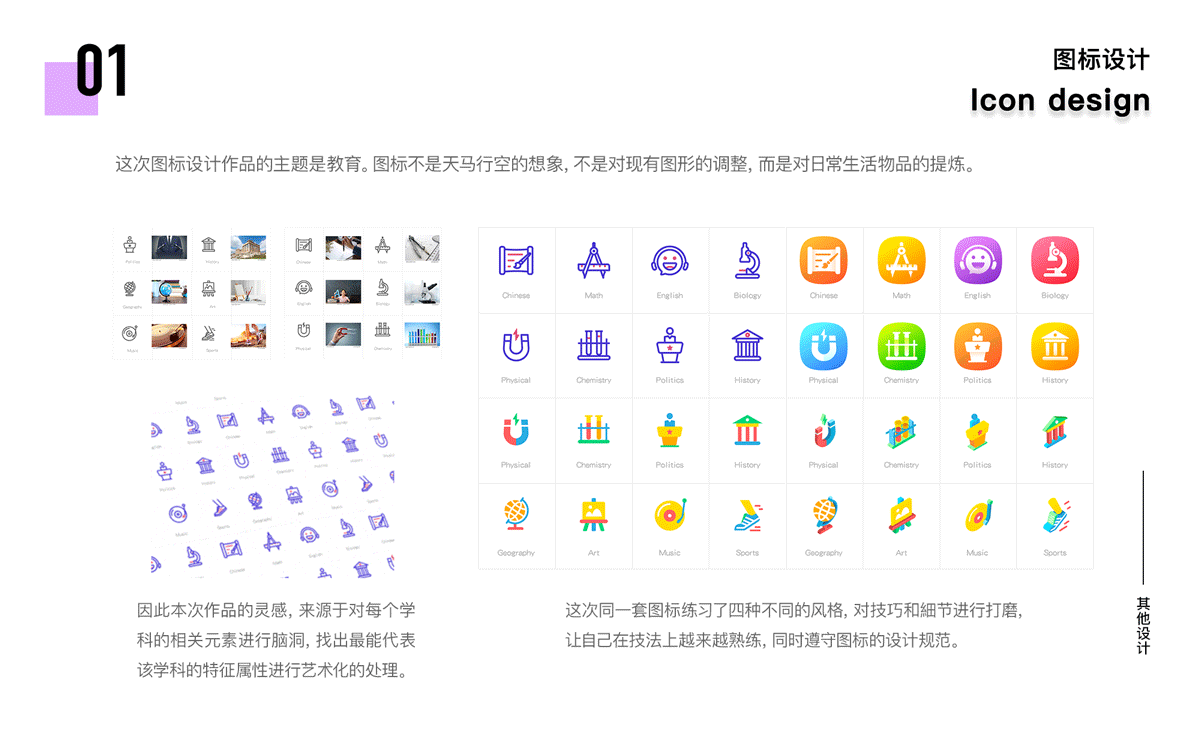This screenshot has width=1200, height=750.
Task: Select the flat colored Physical magnet icon
Action: click(516, 430)
